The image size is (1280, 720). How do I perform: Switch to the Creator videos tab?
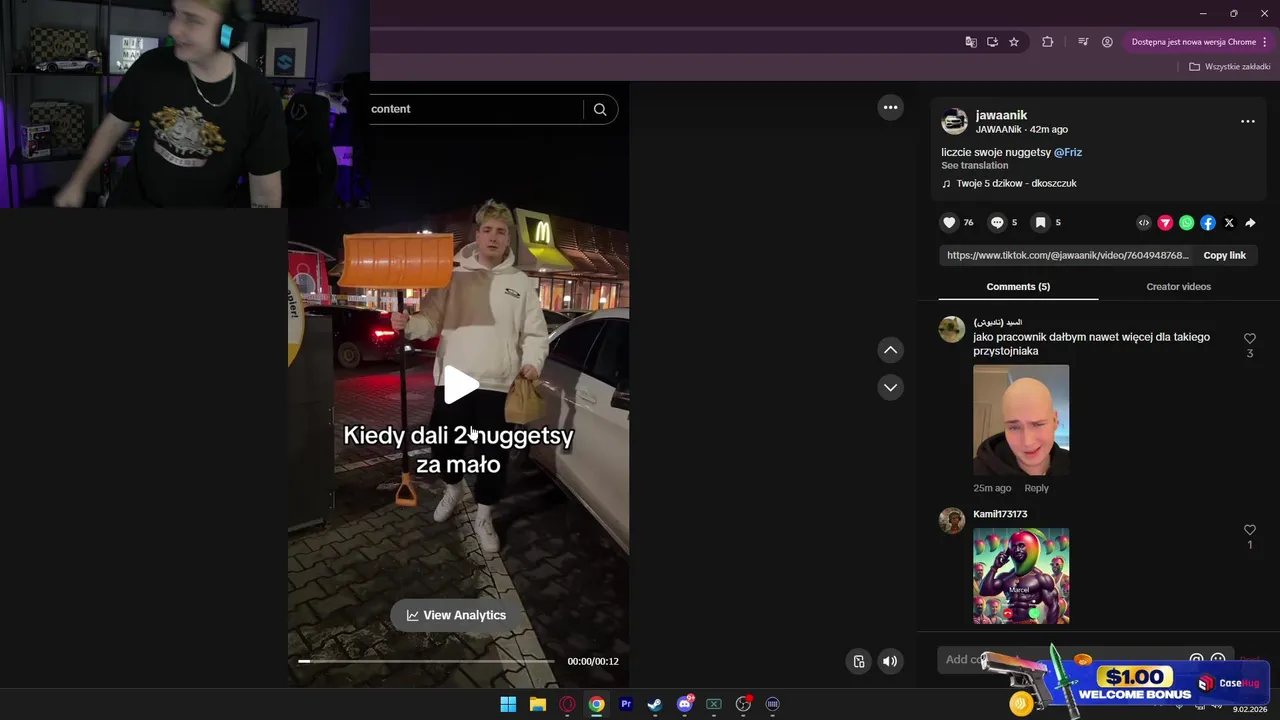1178,287
